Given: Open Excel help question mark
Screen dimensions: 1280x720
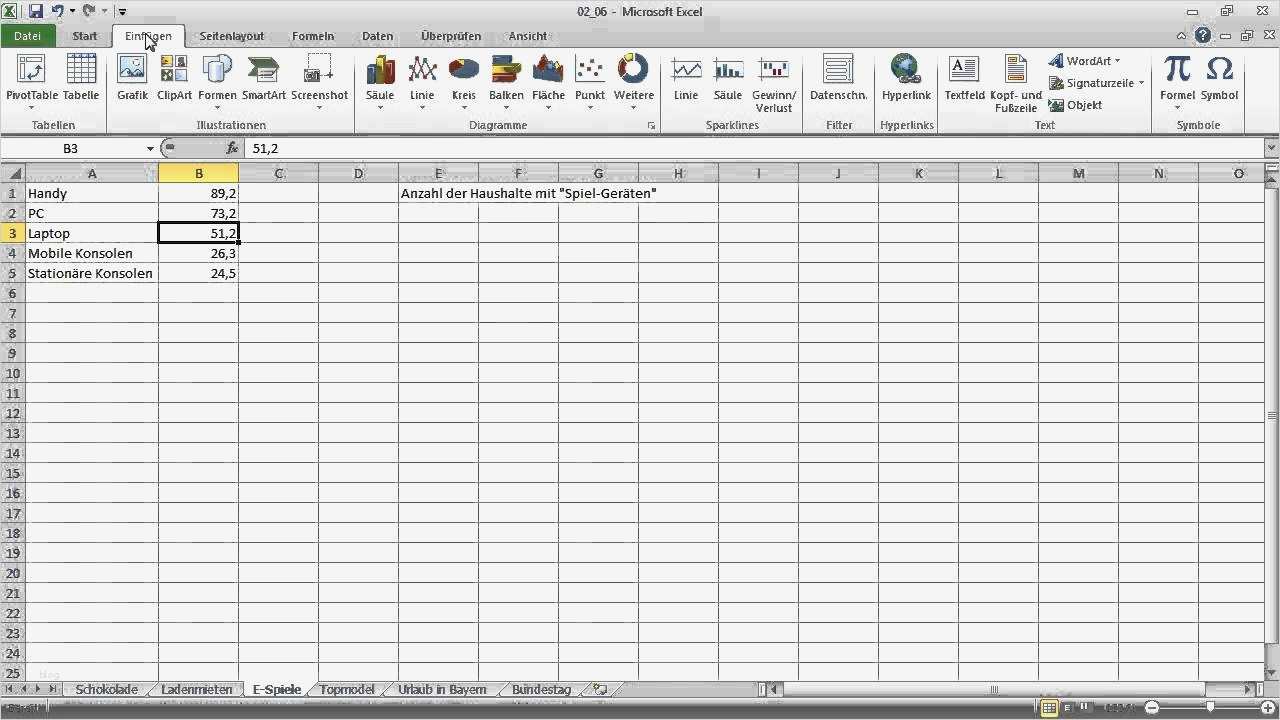Looking at the screenshot, I should [x=1203, y=35].
